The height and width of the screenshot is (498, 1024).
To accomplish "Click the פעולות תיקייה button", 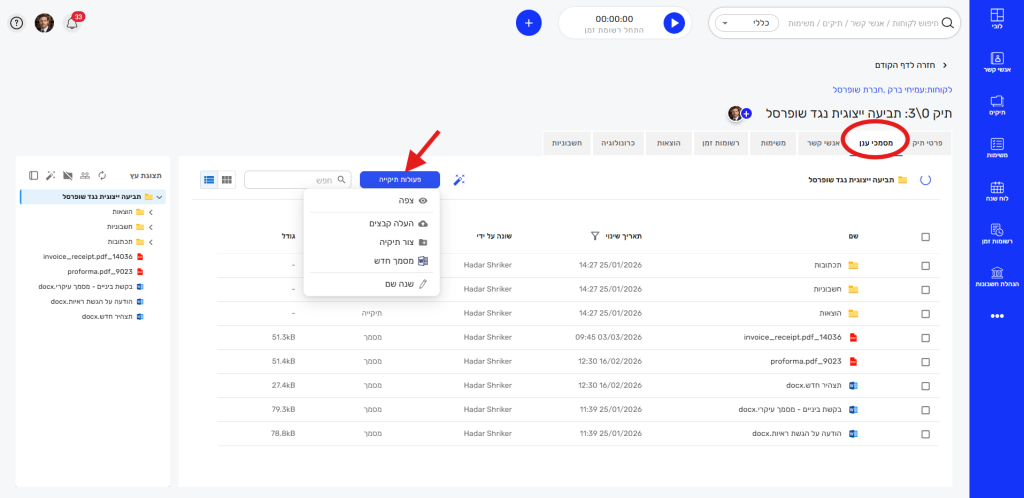I will pos(399,179).
